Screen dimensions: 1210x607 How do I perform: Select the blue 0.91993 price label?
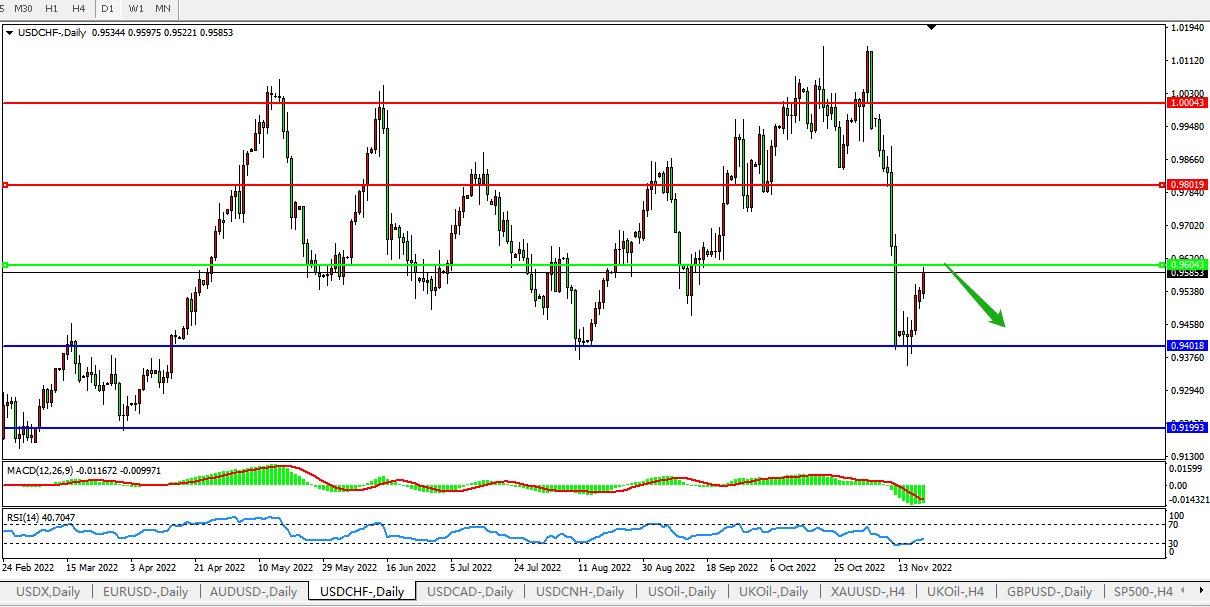(x=1187, y=427)
